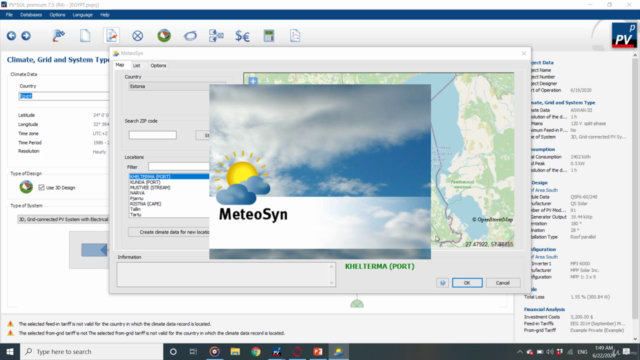Click the Search ZIP code input field
This screenshot has height=360, width=640.
tap(153, 135)
